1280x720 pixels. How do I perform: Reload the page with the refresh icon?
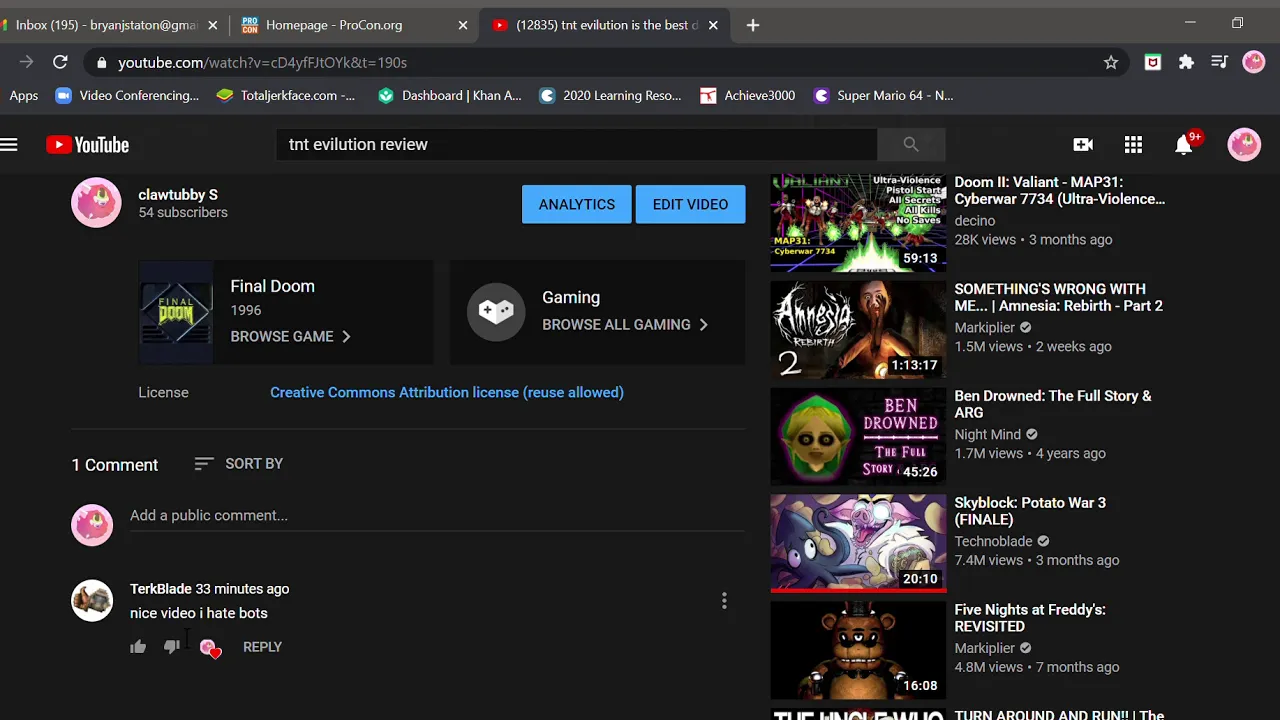point(60,62)
